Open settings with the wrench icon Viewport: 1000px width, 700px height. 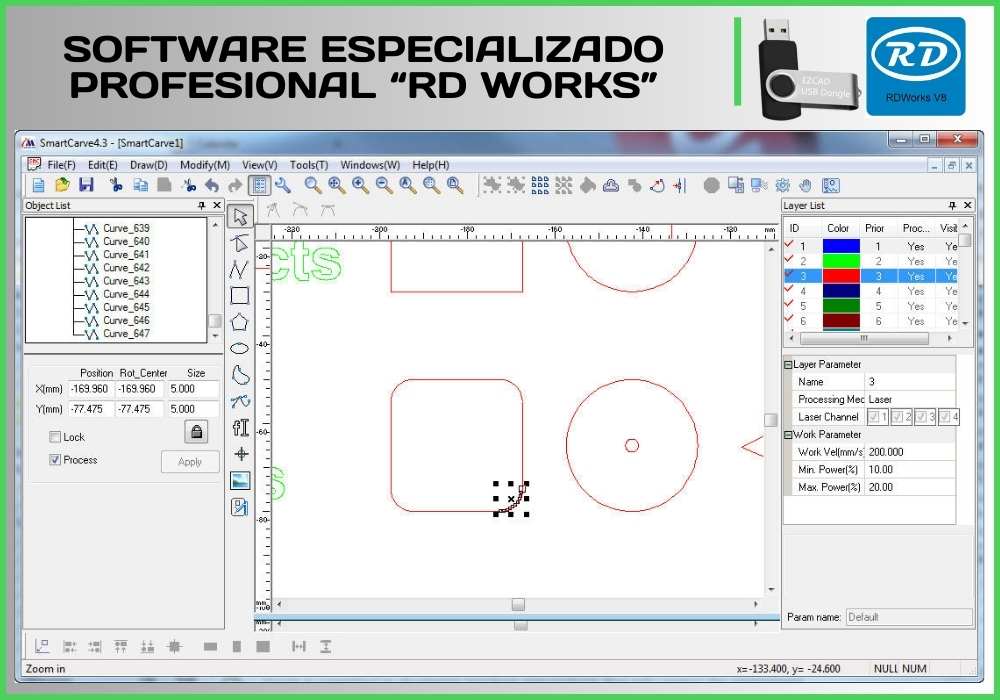(x=283, y=186)
